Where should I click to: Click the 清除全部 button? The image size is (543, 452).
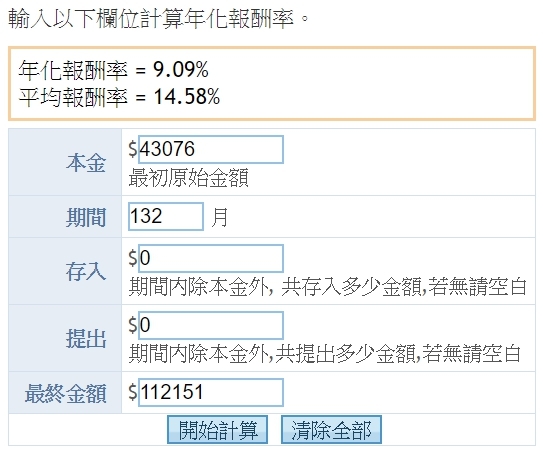pos(331,429)
